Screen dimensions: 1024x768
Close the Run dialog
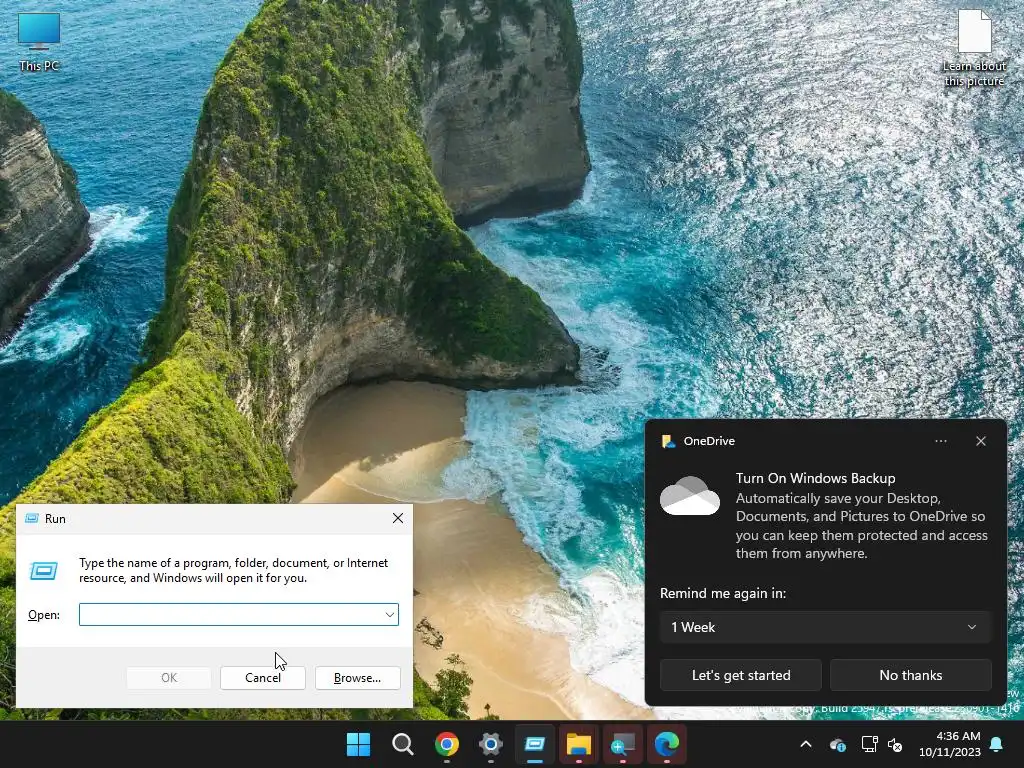tap(398, 518)
